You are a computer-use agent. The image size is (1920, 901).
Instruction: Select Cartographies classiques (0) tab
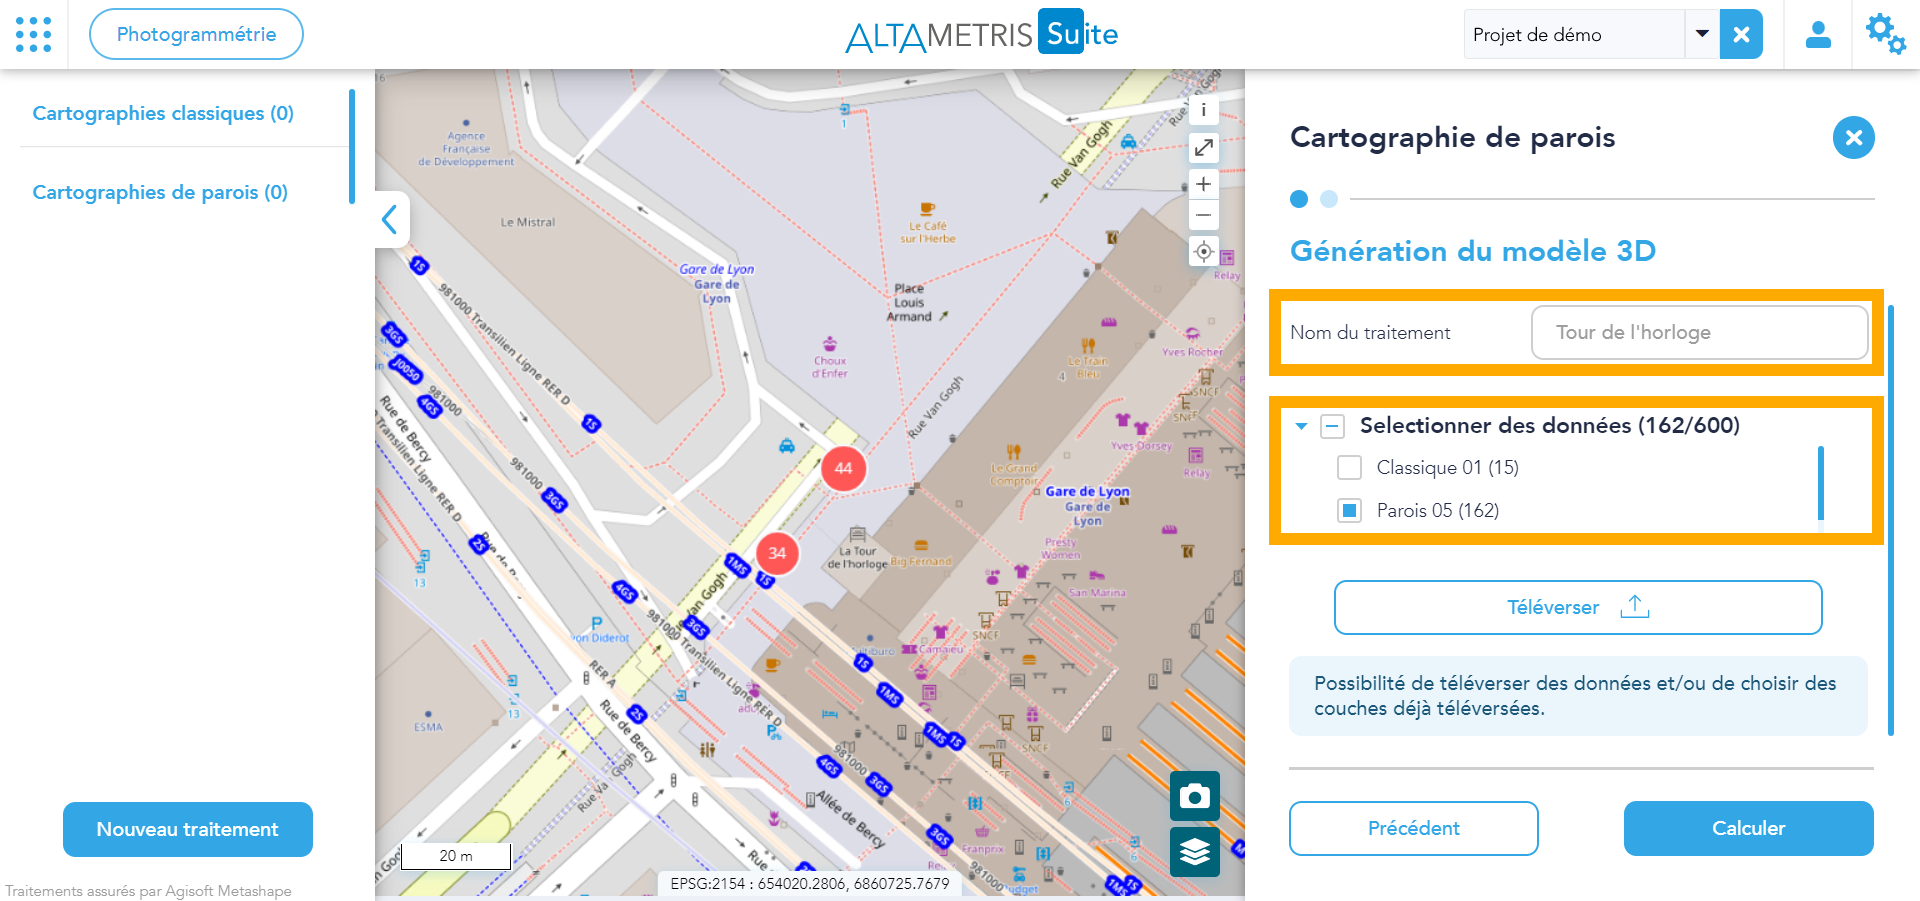click(163, 113)
